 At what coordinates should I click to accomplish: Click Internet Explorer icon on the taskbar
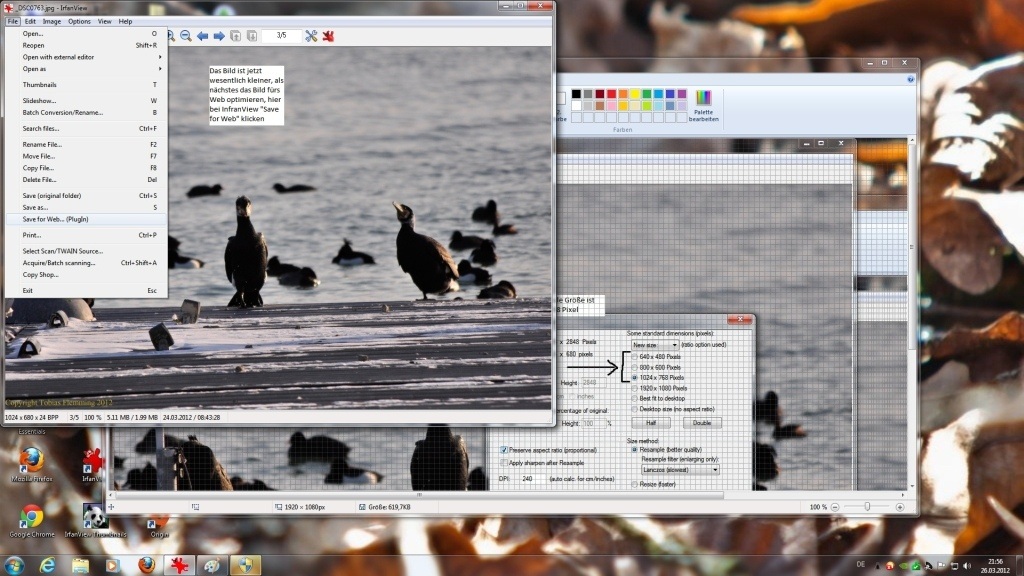coord(47,565)
